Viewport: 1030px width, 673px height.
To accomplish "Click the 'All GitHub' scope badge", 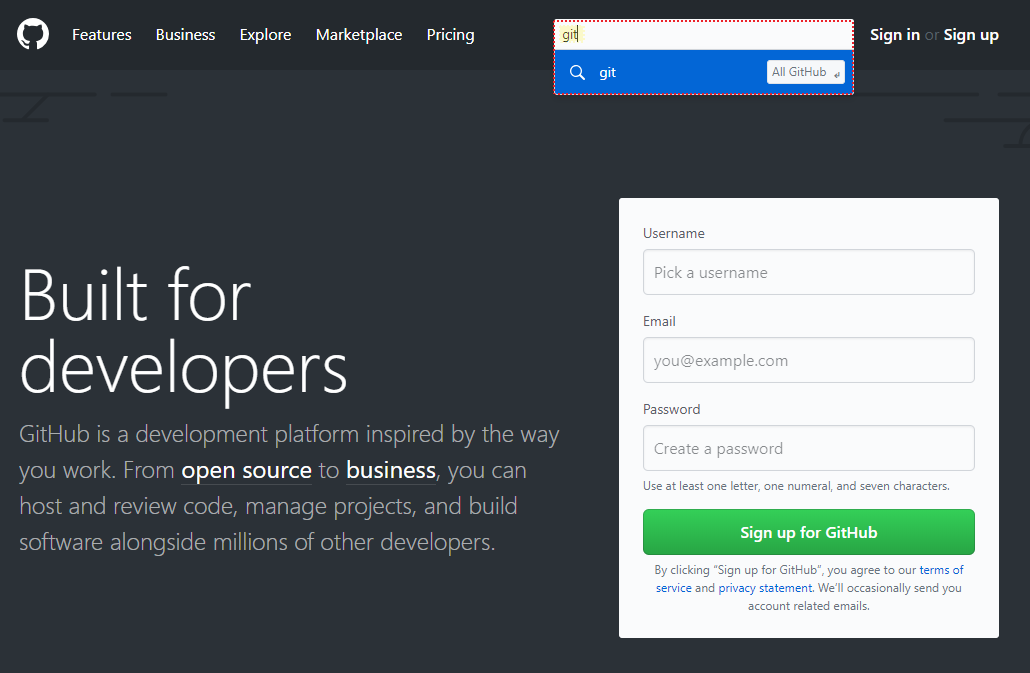I will pos(805,72).
